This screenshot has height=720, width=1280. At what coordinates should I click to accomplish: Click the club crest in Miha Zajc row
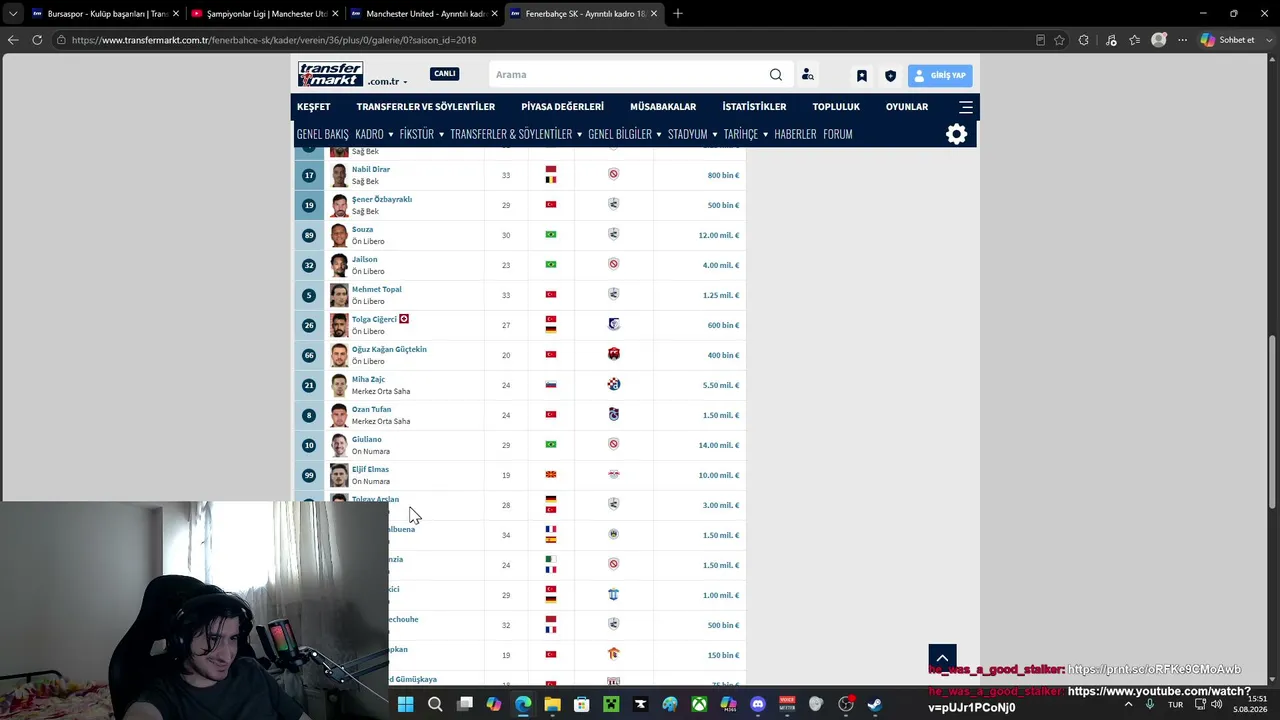[614, 384]
